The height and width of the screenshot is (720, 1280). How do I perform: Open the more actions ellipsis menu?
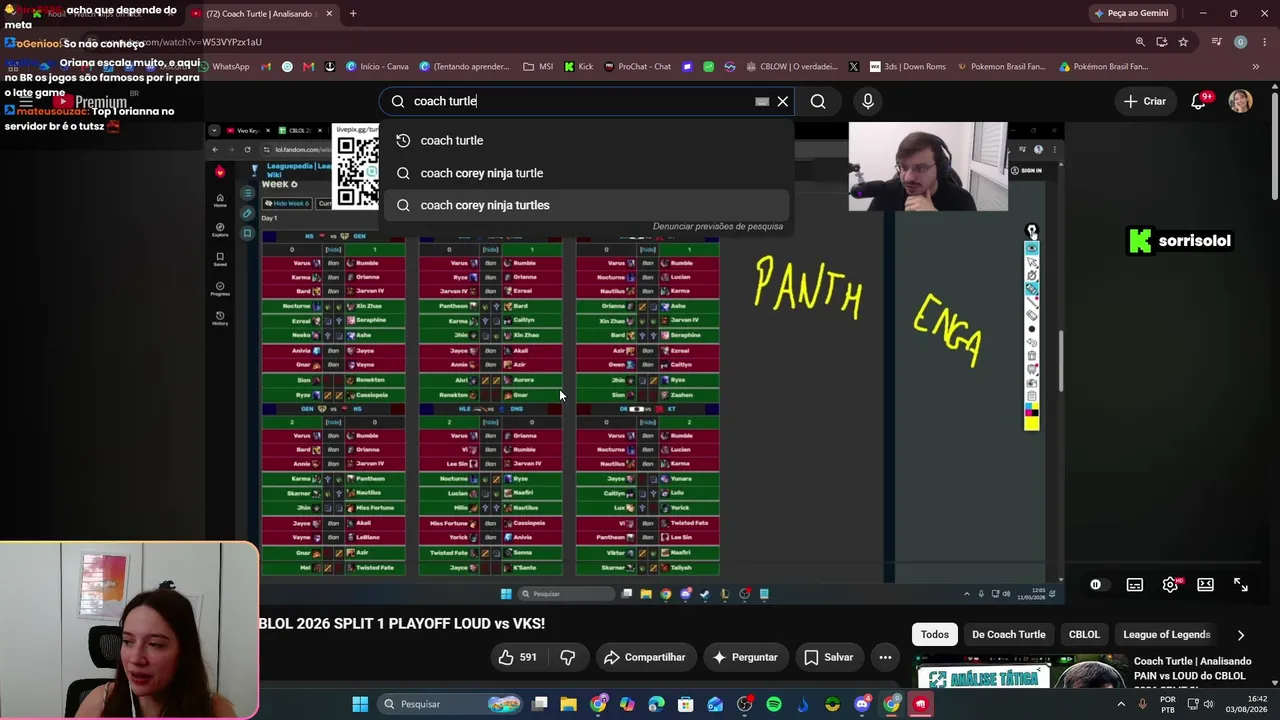885,657
